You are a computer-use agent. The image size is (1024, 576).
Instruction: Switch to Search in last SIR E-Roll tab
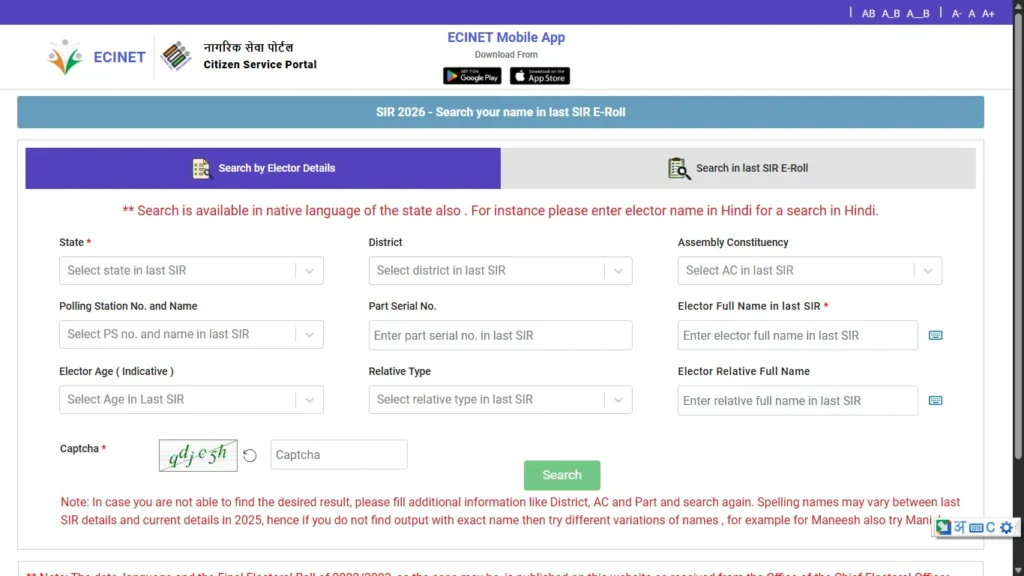click(x=738, y=168)
